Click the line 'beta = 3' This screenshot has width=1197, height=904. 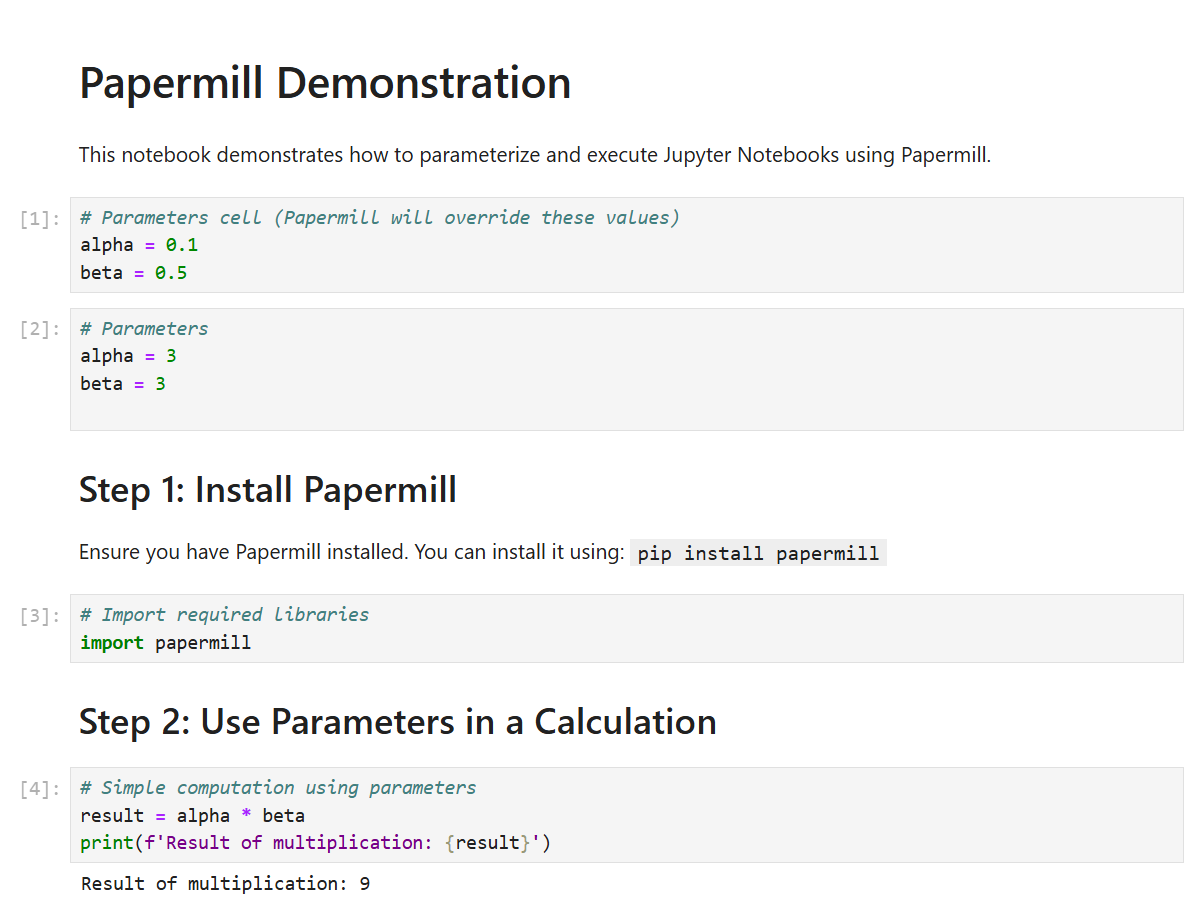point(123,383)
